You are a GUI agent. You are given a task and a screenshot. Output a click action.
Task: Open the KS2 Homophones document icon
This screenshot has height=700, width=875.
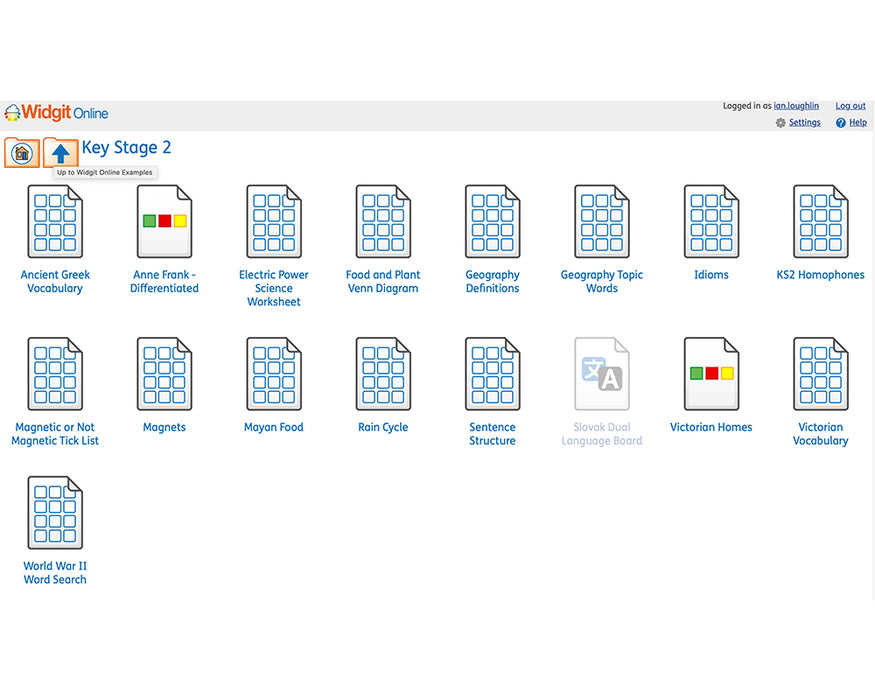tap(820, 221)
